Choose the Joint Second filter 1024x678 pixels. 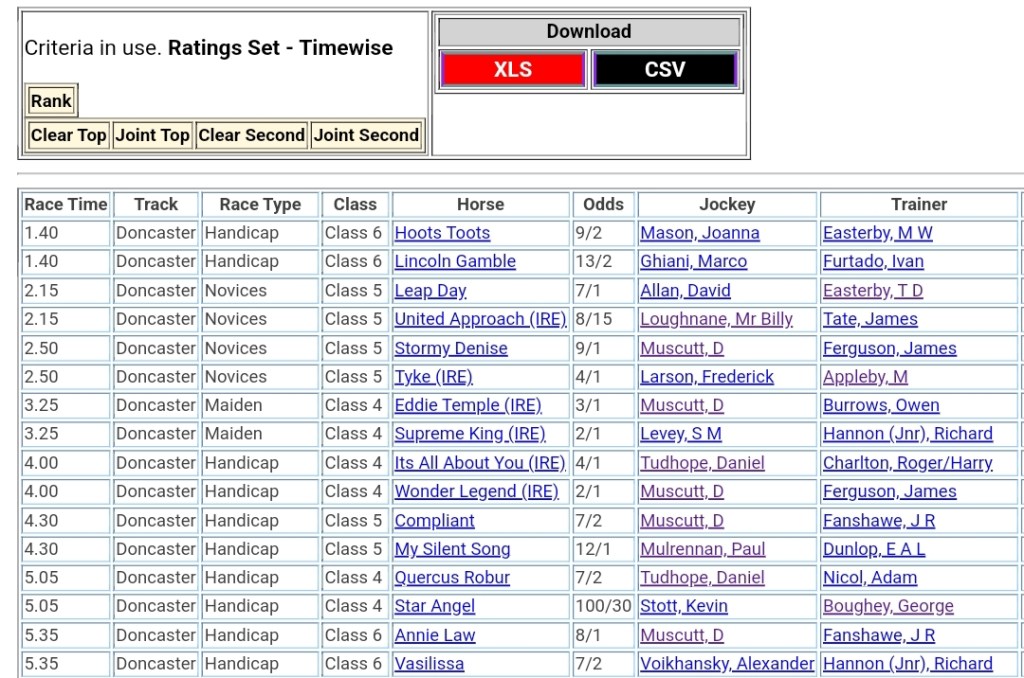point(366,135)
